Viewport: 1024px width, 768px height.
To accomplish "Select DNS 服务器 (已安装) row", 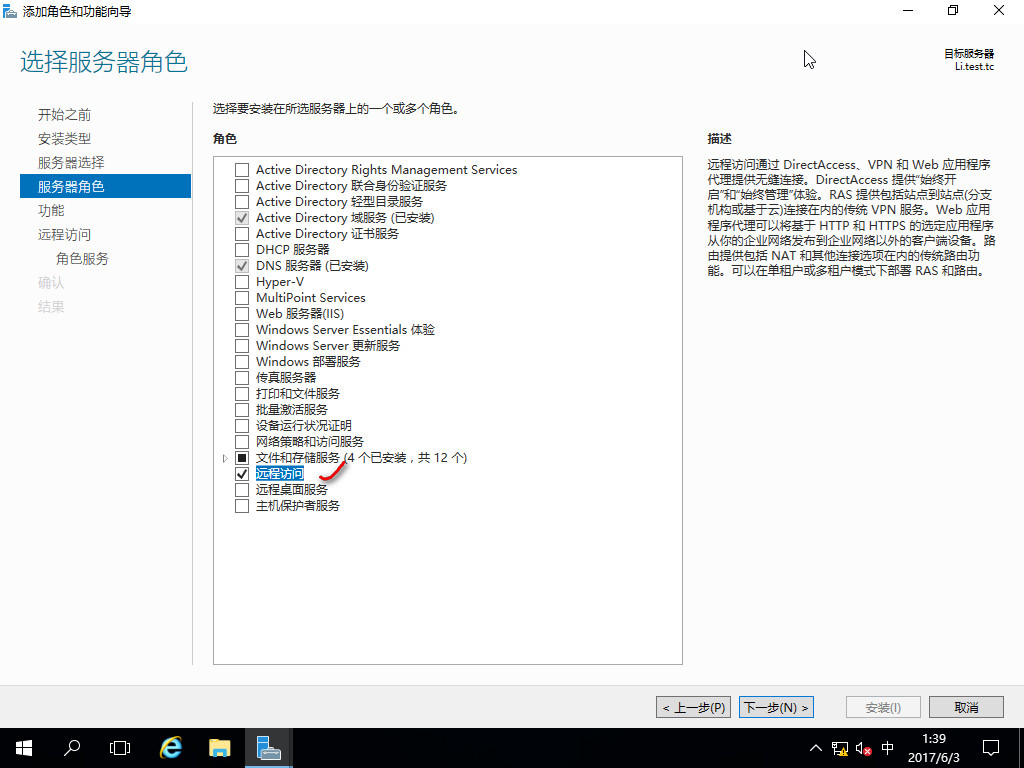I will [x=312, y=266].
